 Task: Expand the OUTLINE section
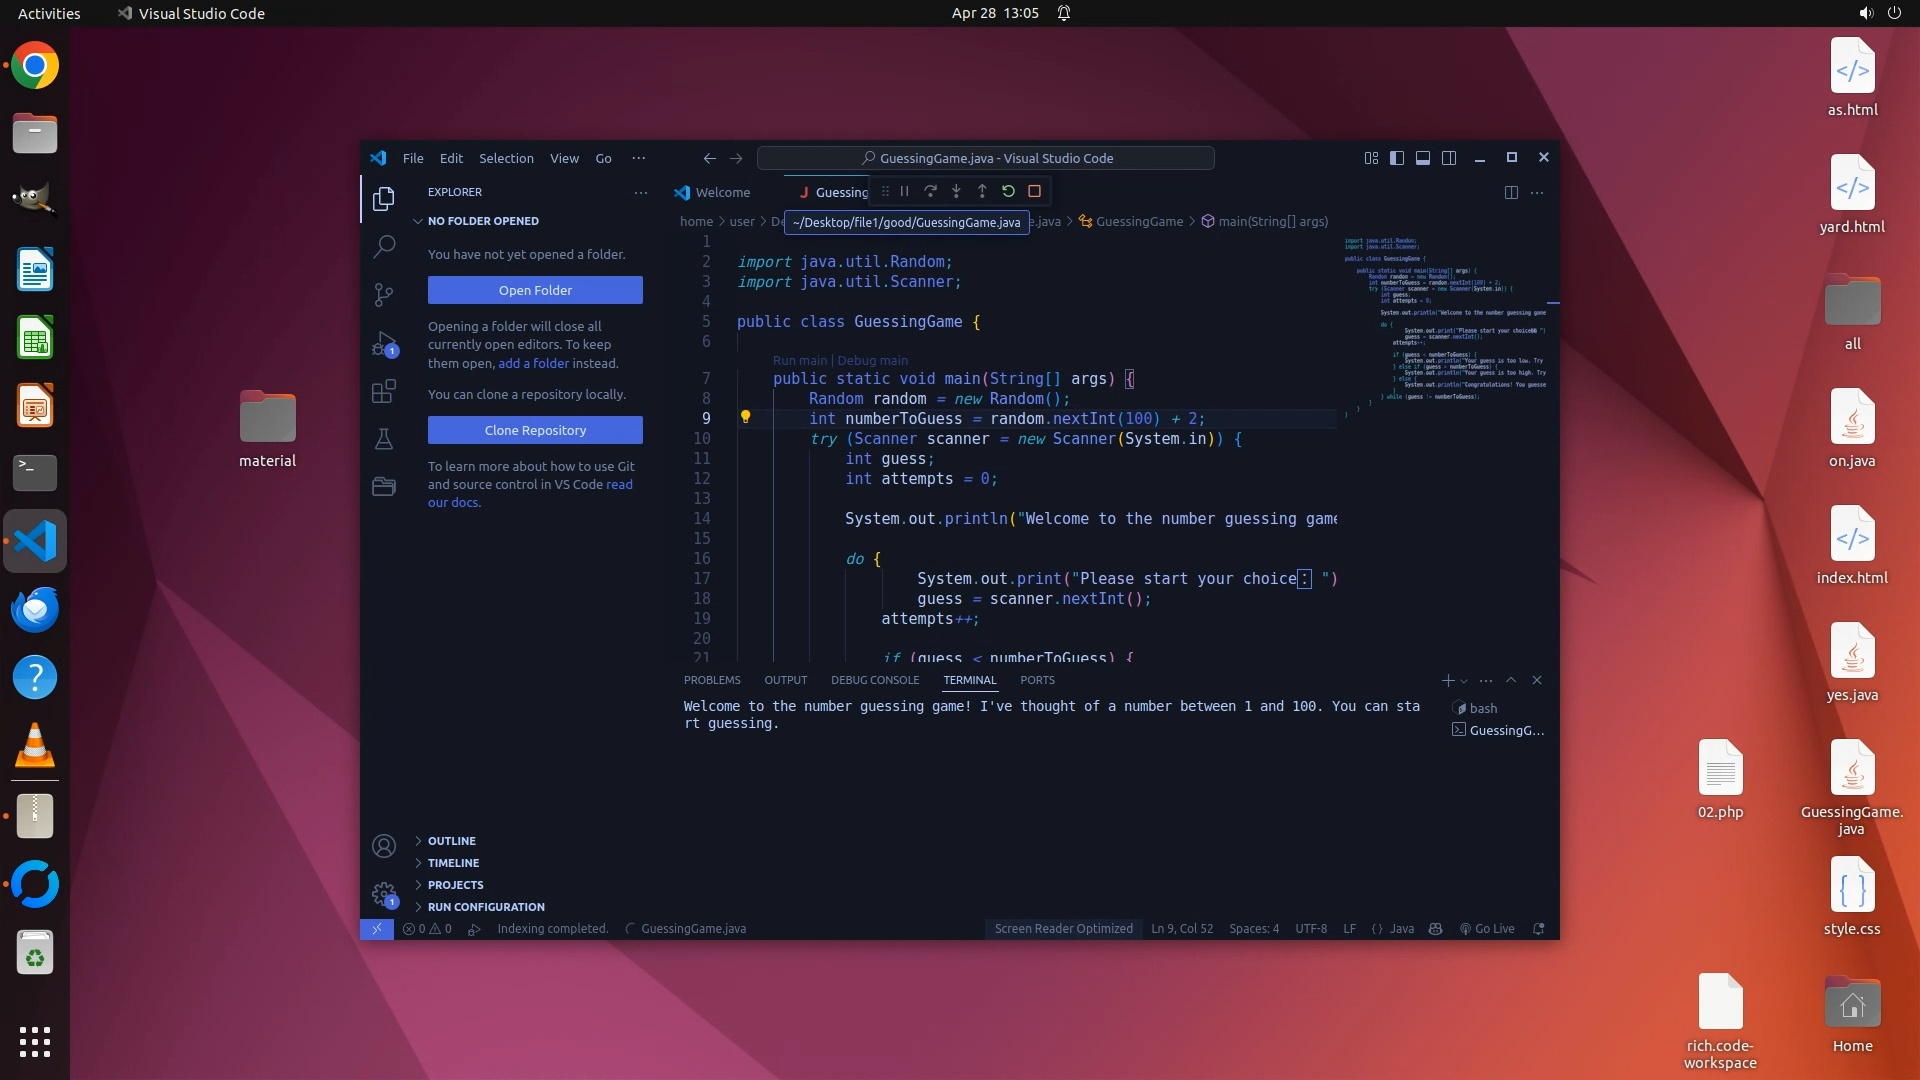tap(452, 841)
